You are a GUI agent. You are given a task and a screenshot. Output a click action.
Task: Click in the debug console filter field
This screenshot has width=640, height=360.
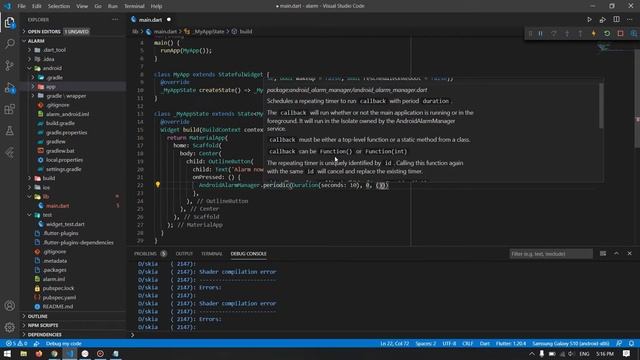(x=551, y=253)
